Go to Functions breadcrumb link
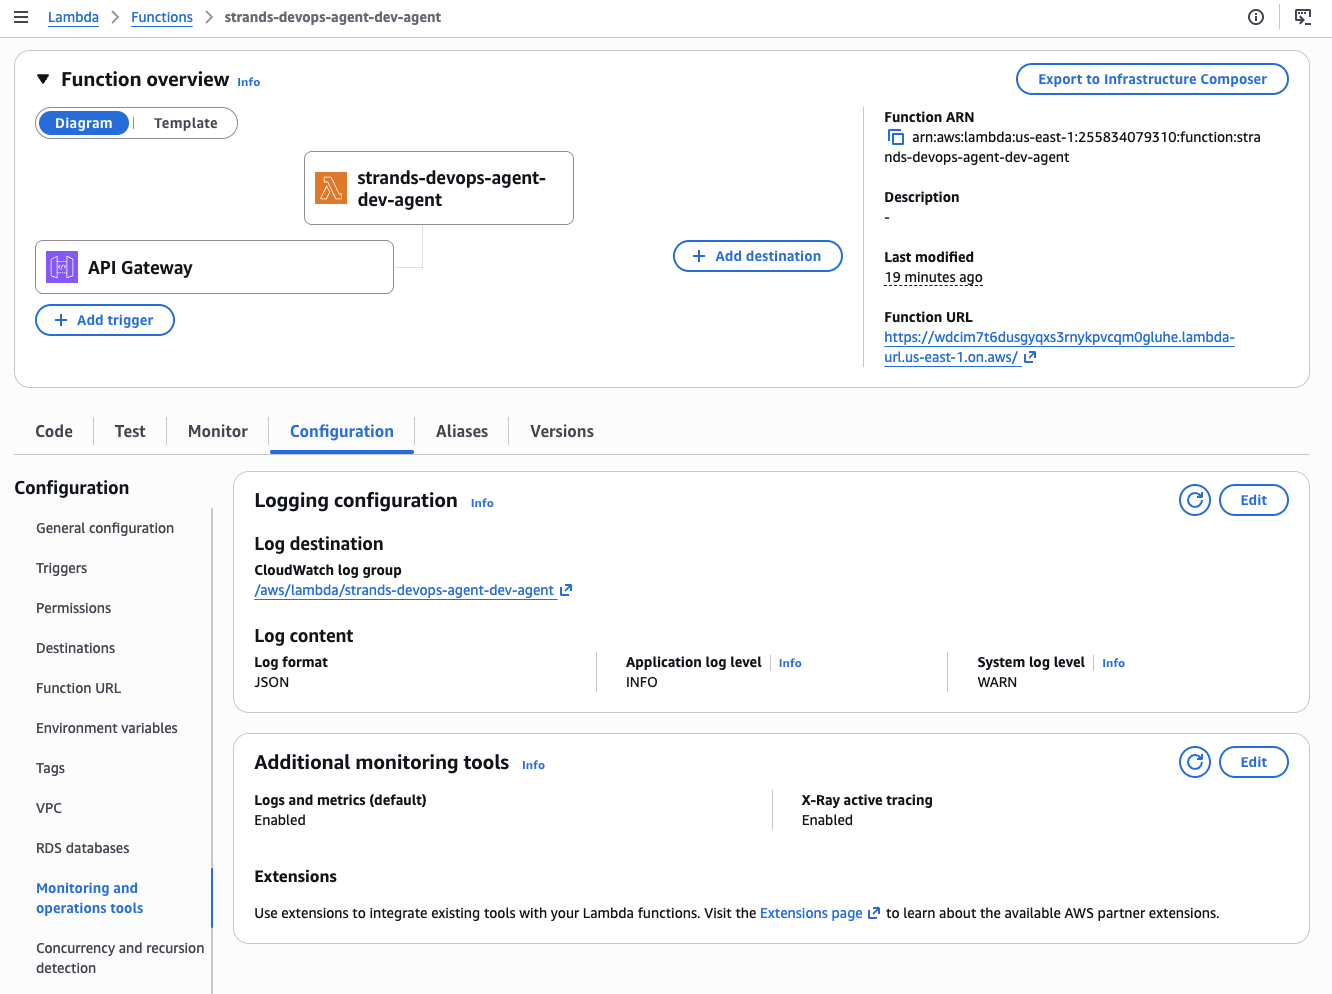 pos(162,17)
